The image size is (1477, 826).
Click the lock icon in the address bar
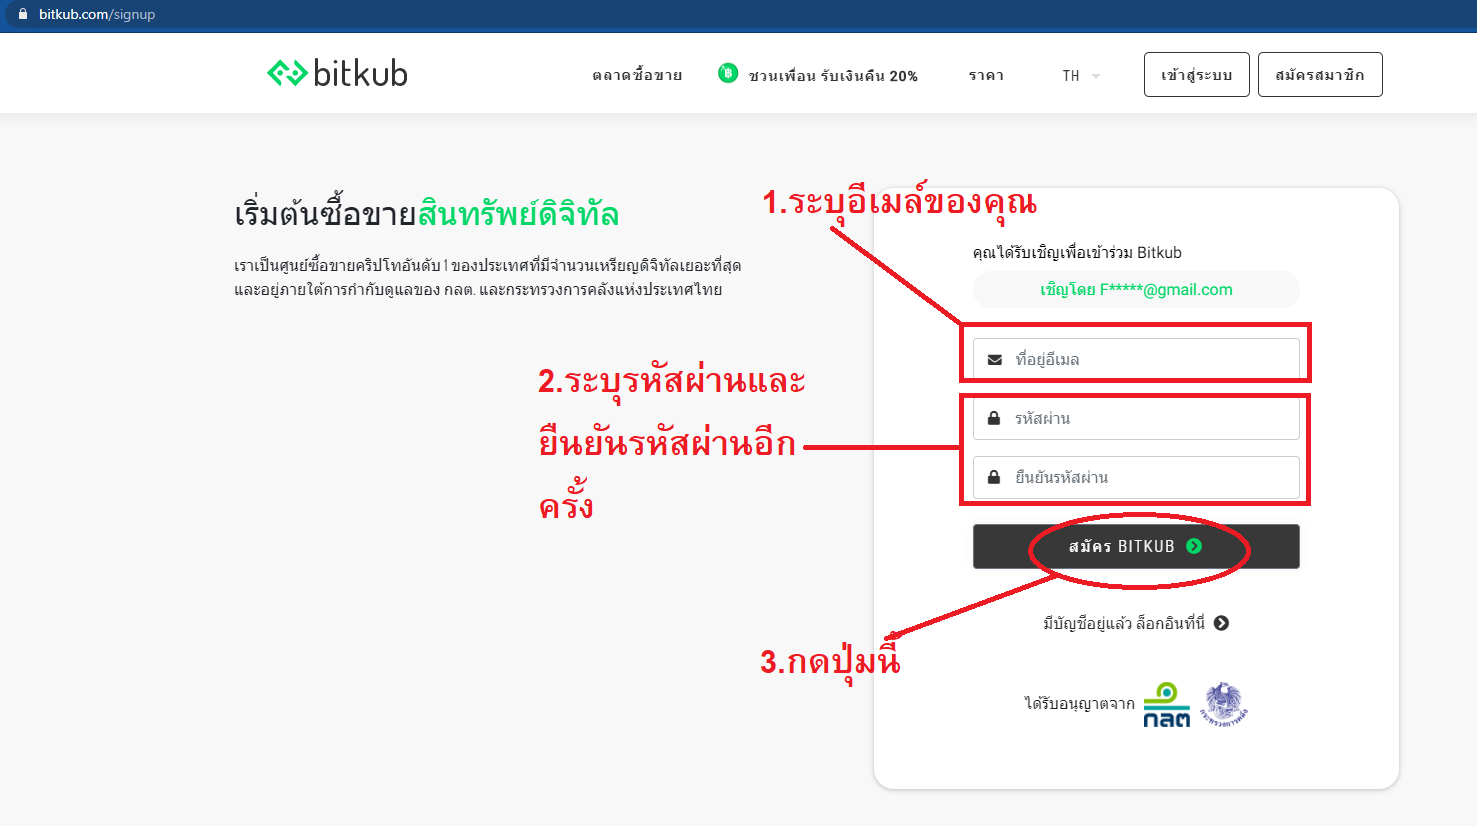pos(23,14)
